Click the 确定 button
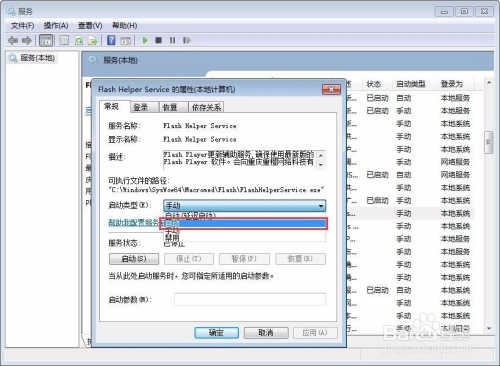 [x=216, y=333]
